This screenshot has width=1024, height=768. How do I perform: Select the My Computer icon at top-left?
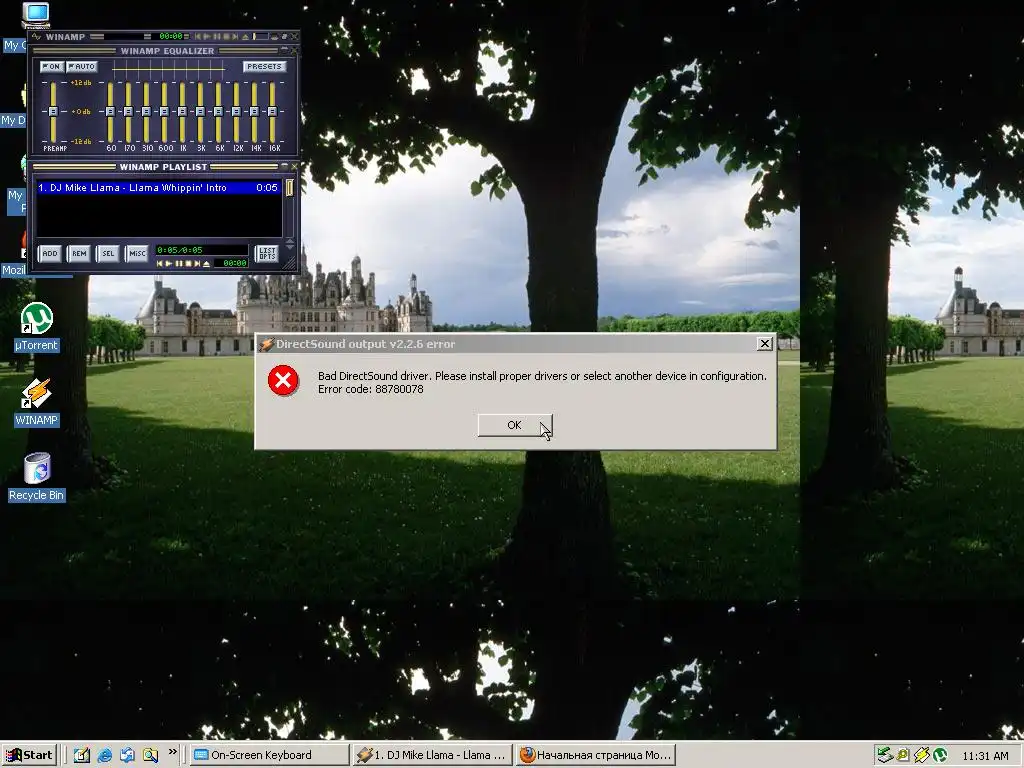35,14
